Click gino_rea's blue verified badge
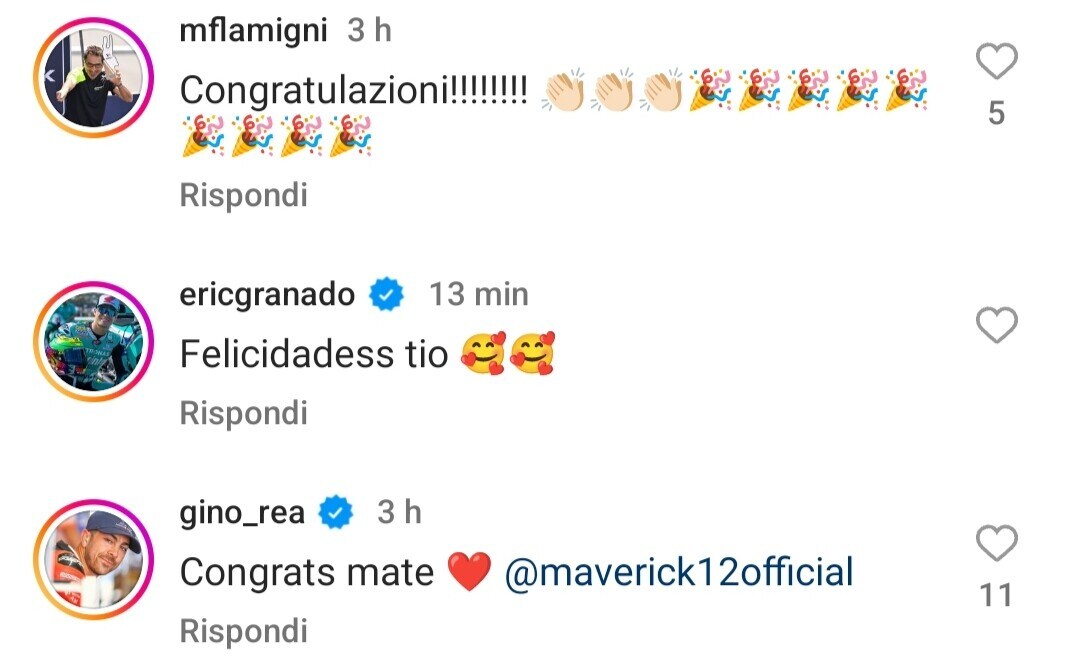The height and width of the screenshot is (668, 1080). 336,514
